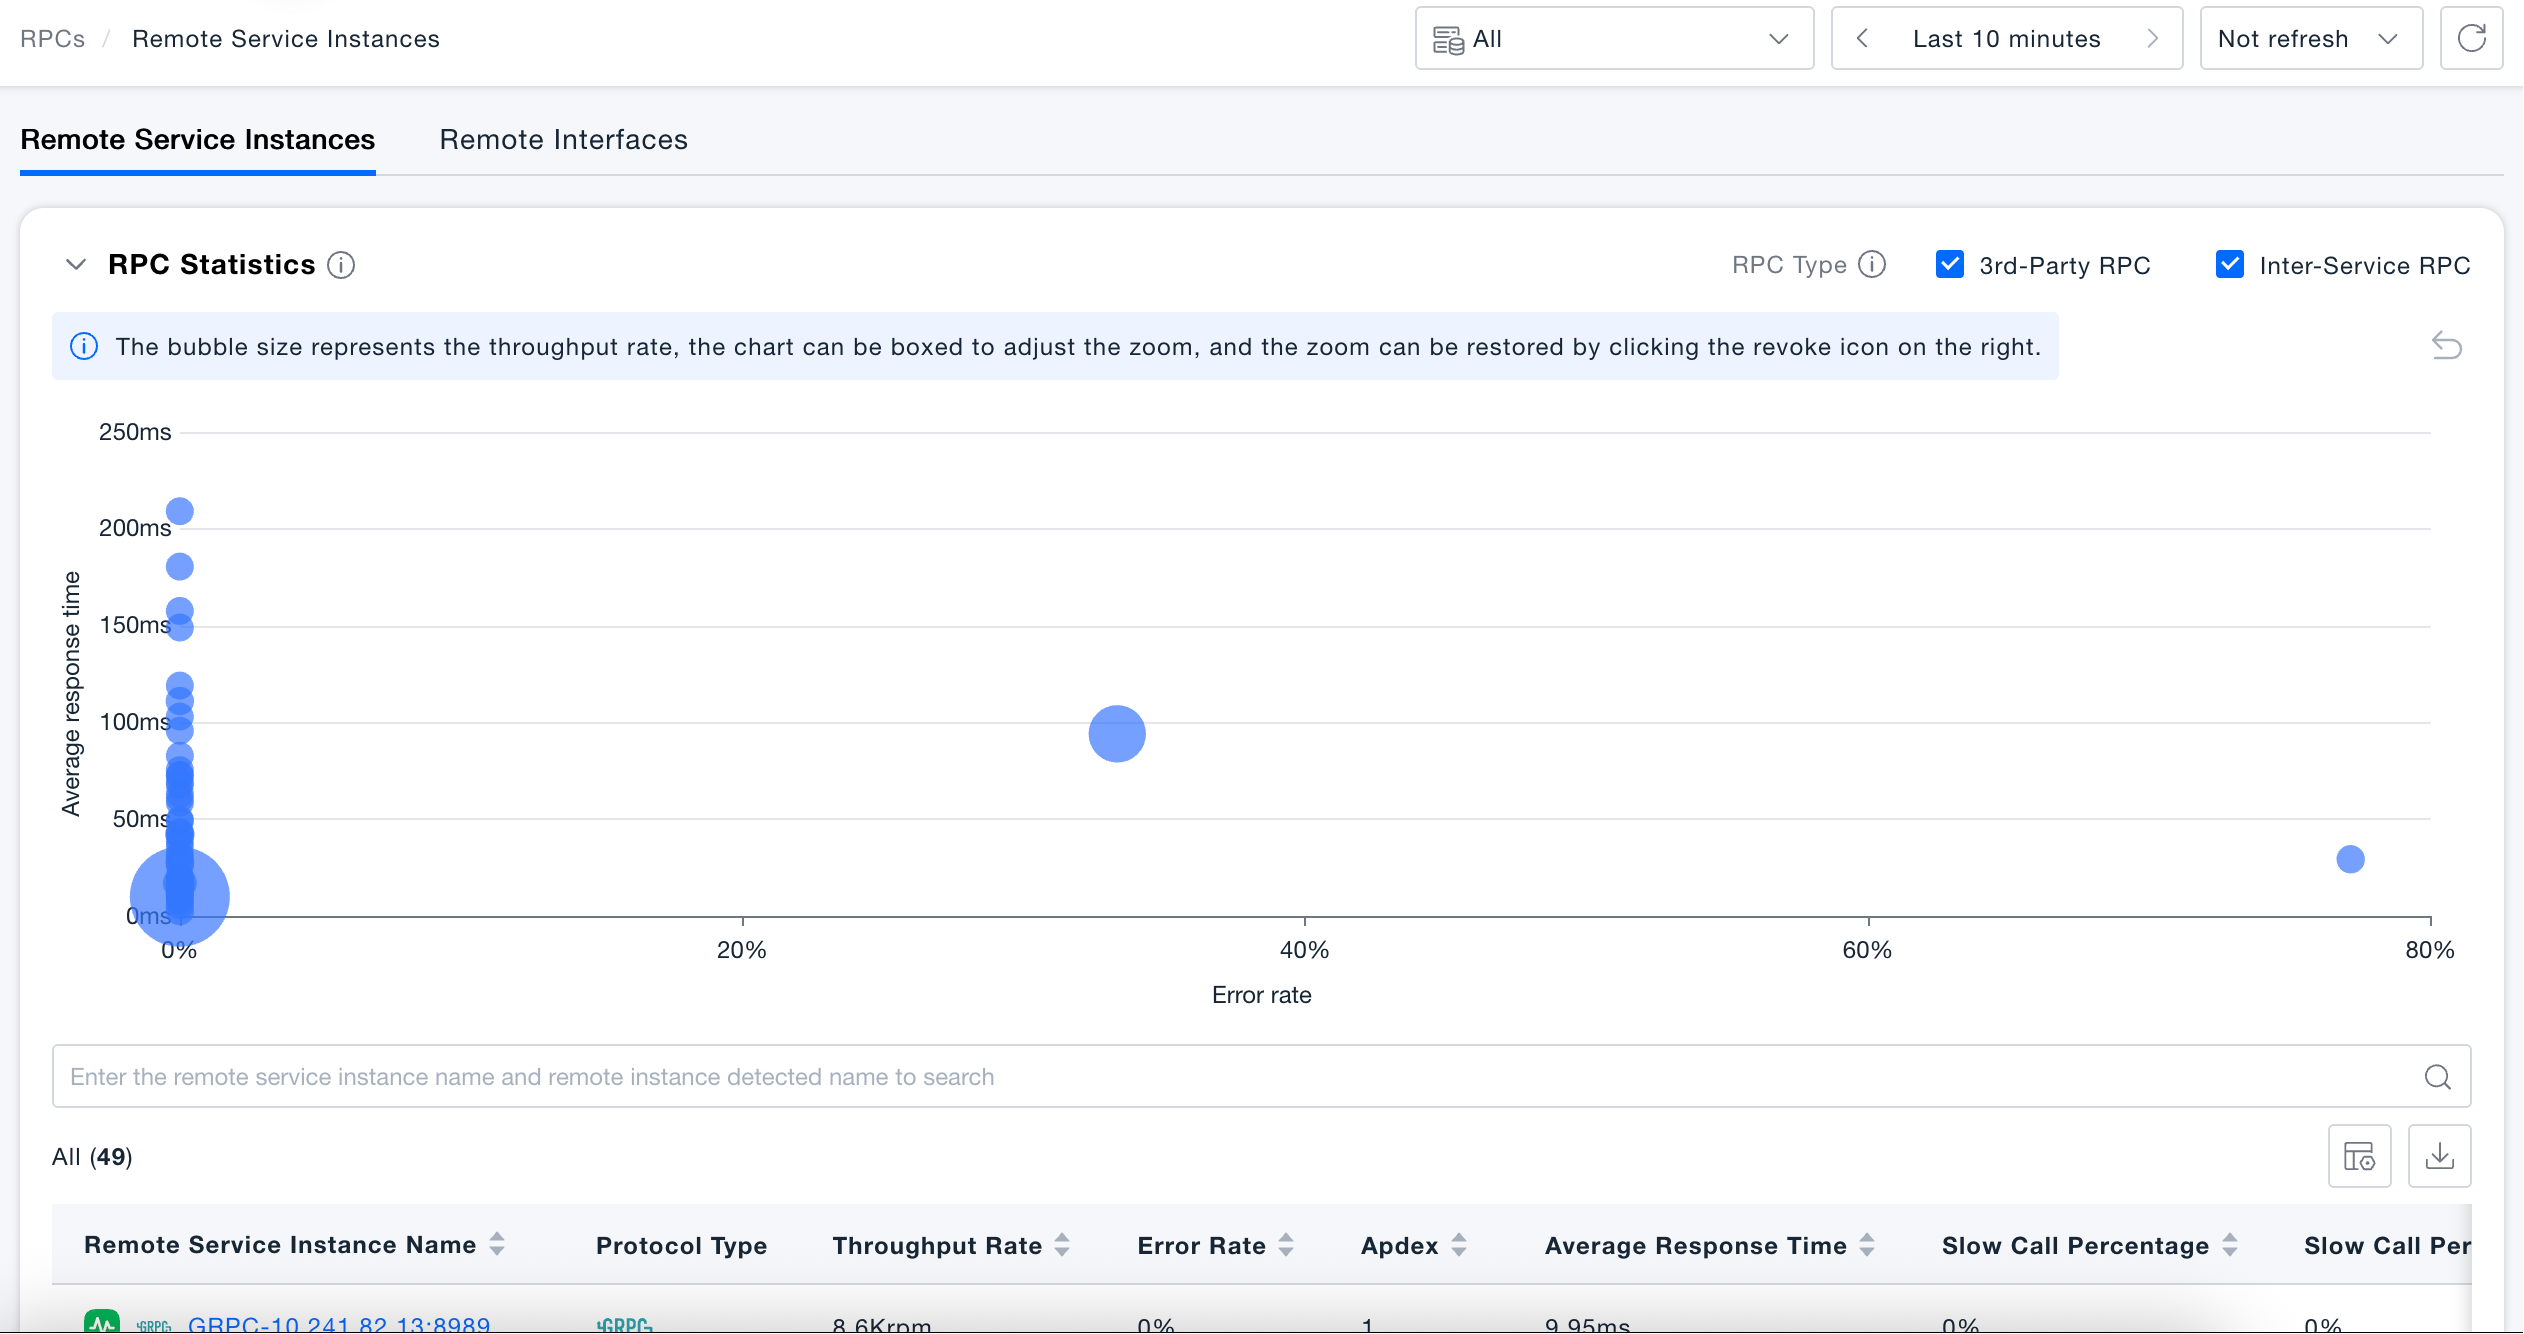Restore chart zoom with revoke icon
The height and width of the screenshot is (1334, 2524).
2446,346
